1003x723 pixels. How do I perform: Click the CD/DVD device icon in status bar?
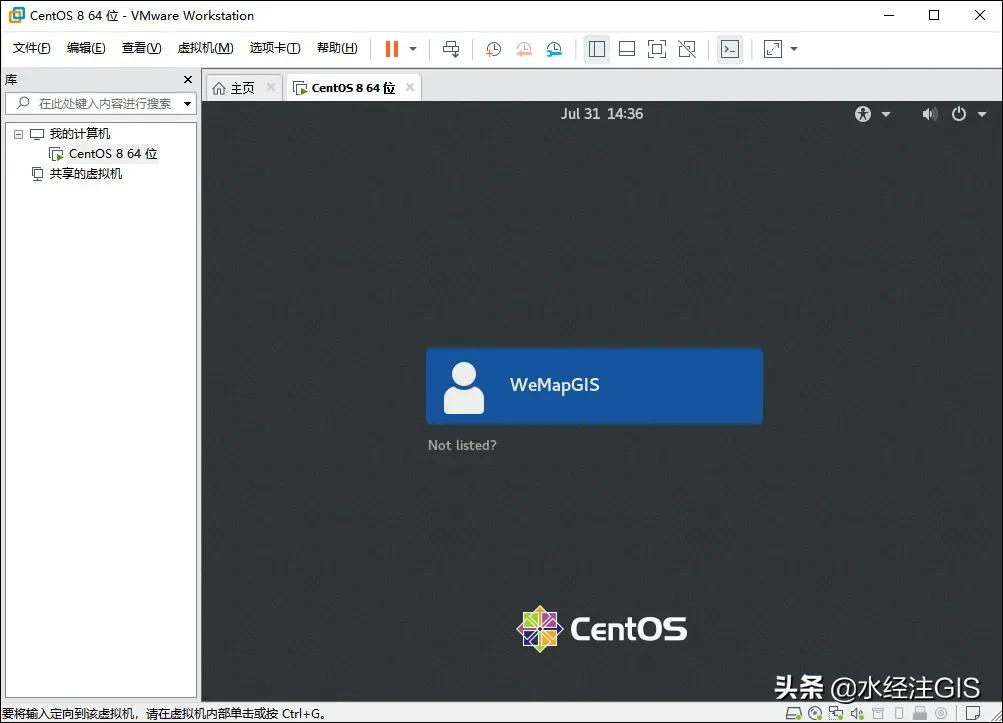pyautogui.click(x=815, y=712)
